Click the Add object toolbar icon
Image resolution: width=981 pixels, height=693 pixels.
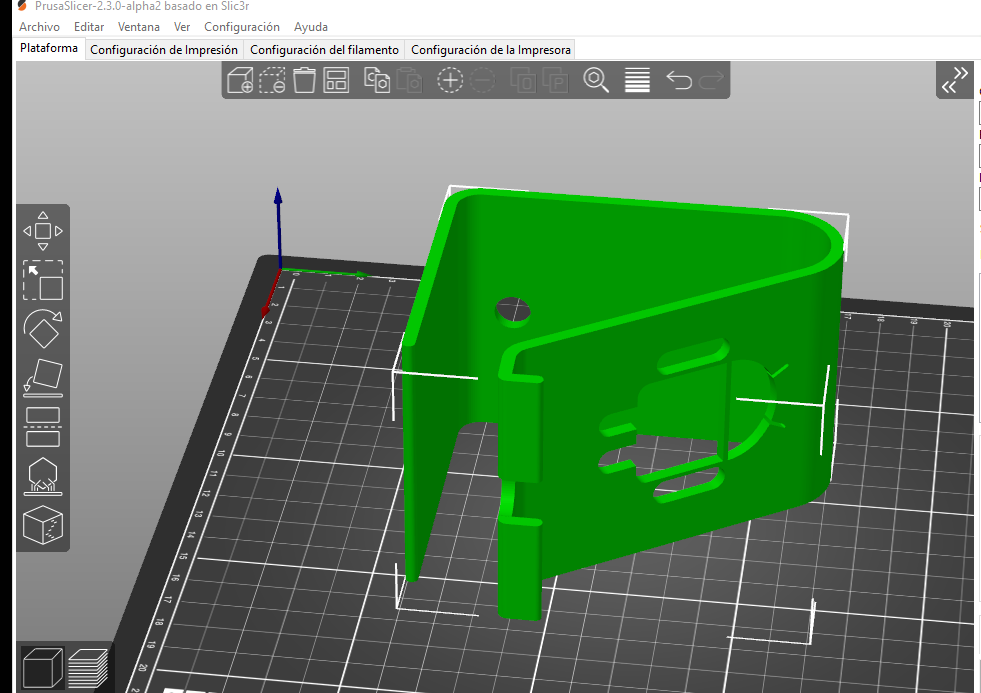(240, 80)
